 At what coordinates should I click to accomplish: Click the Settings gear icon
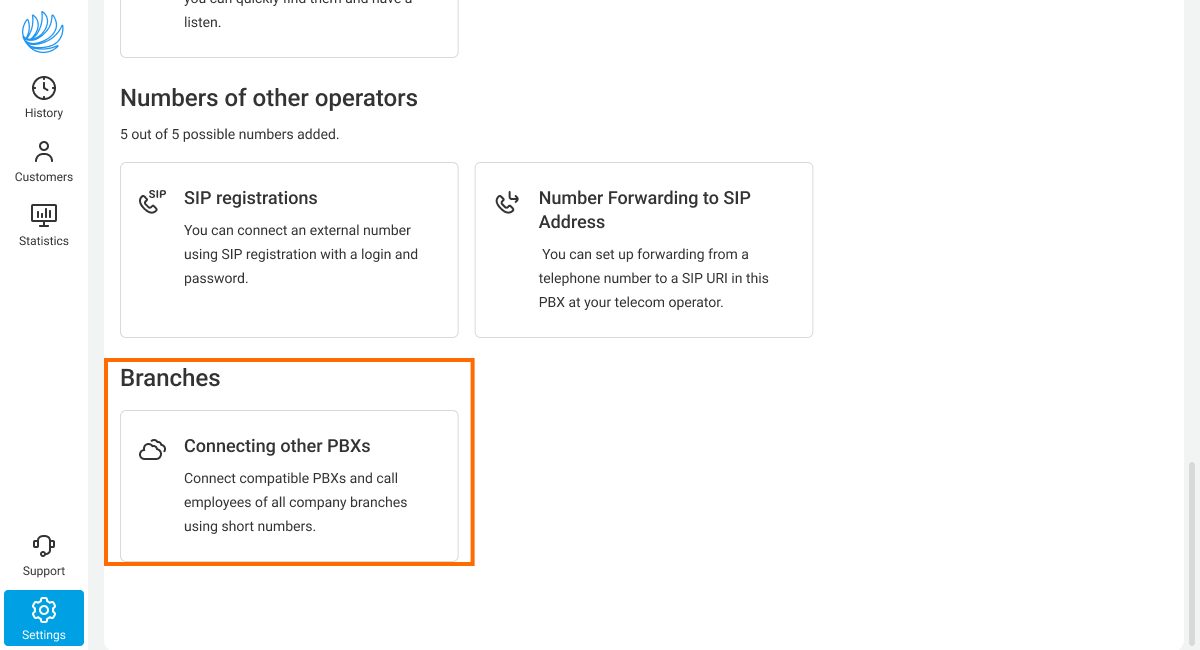(x=44, y=610)
